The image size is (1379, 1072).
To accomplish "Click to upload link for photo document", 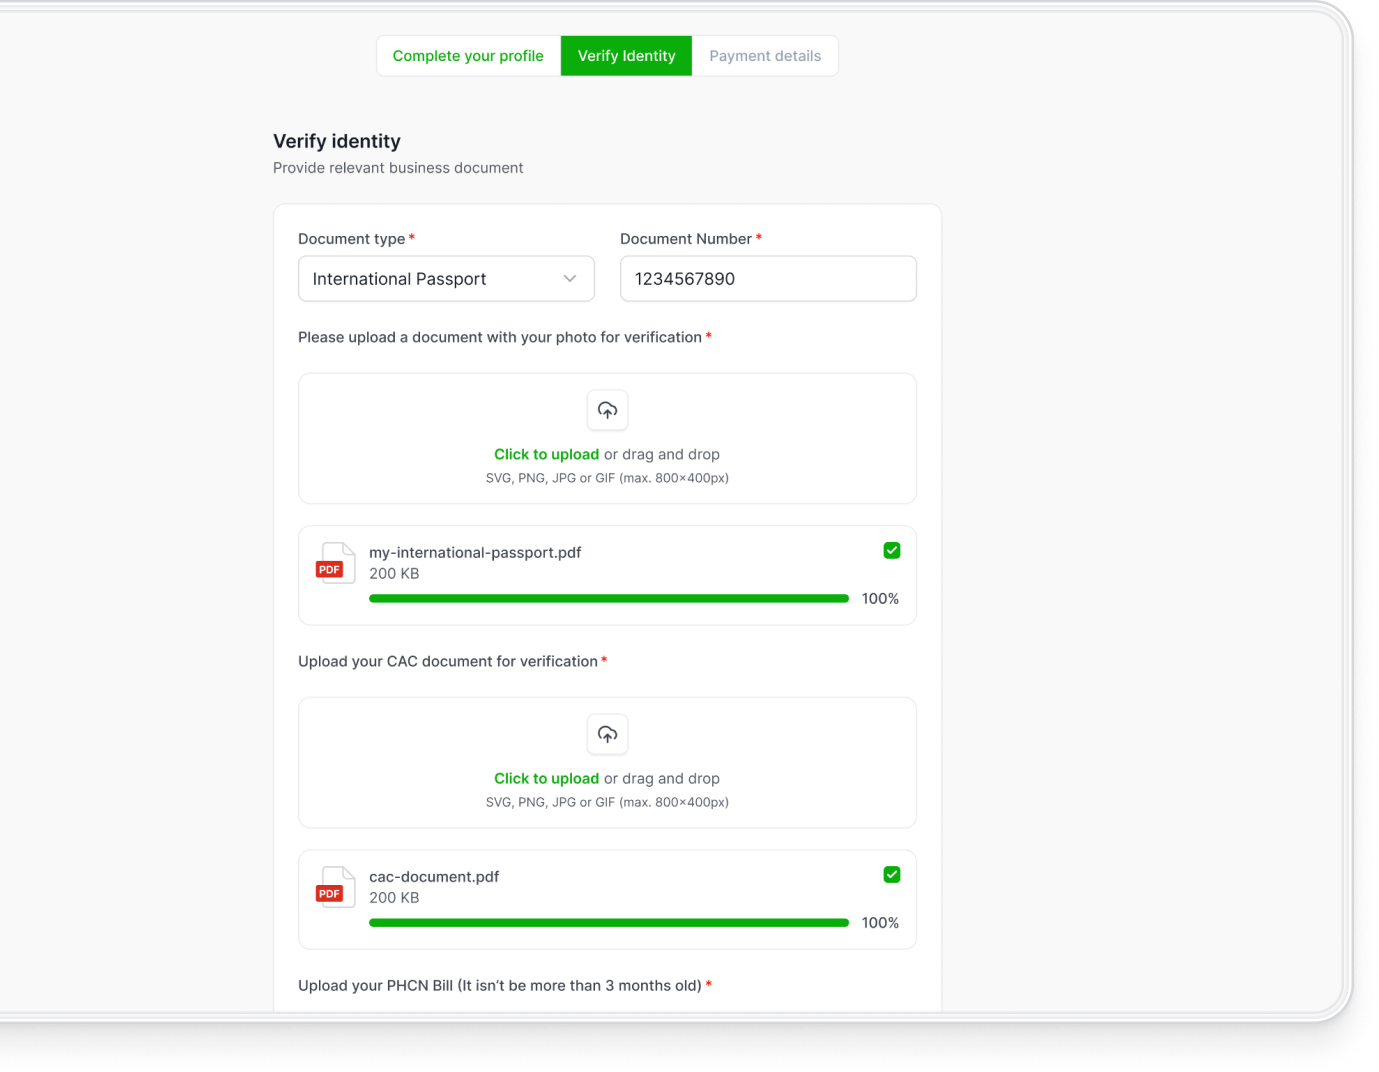I will [546, 454].
